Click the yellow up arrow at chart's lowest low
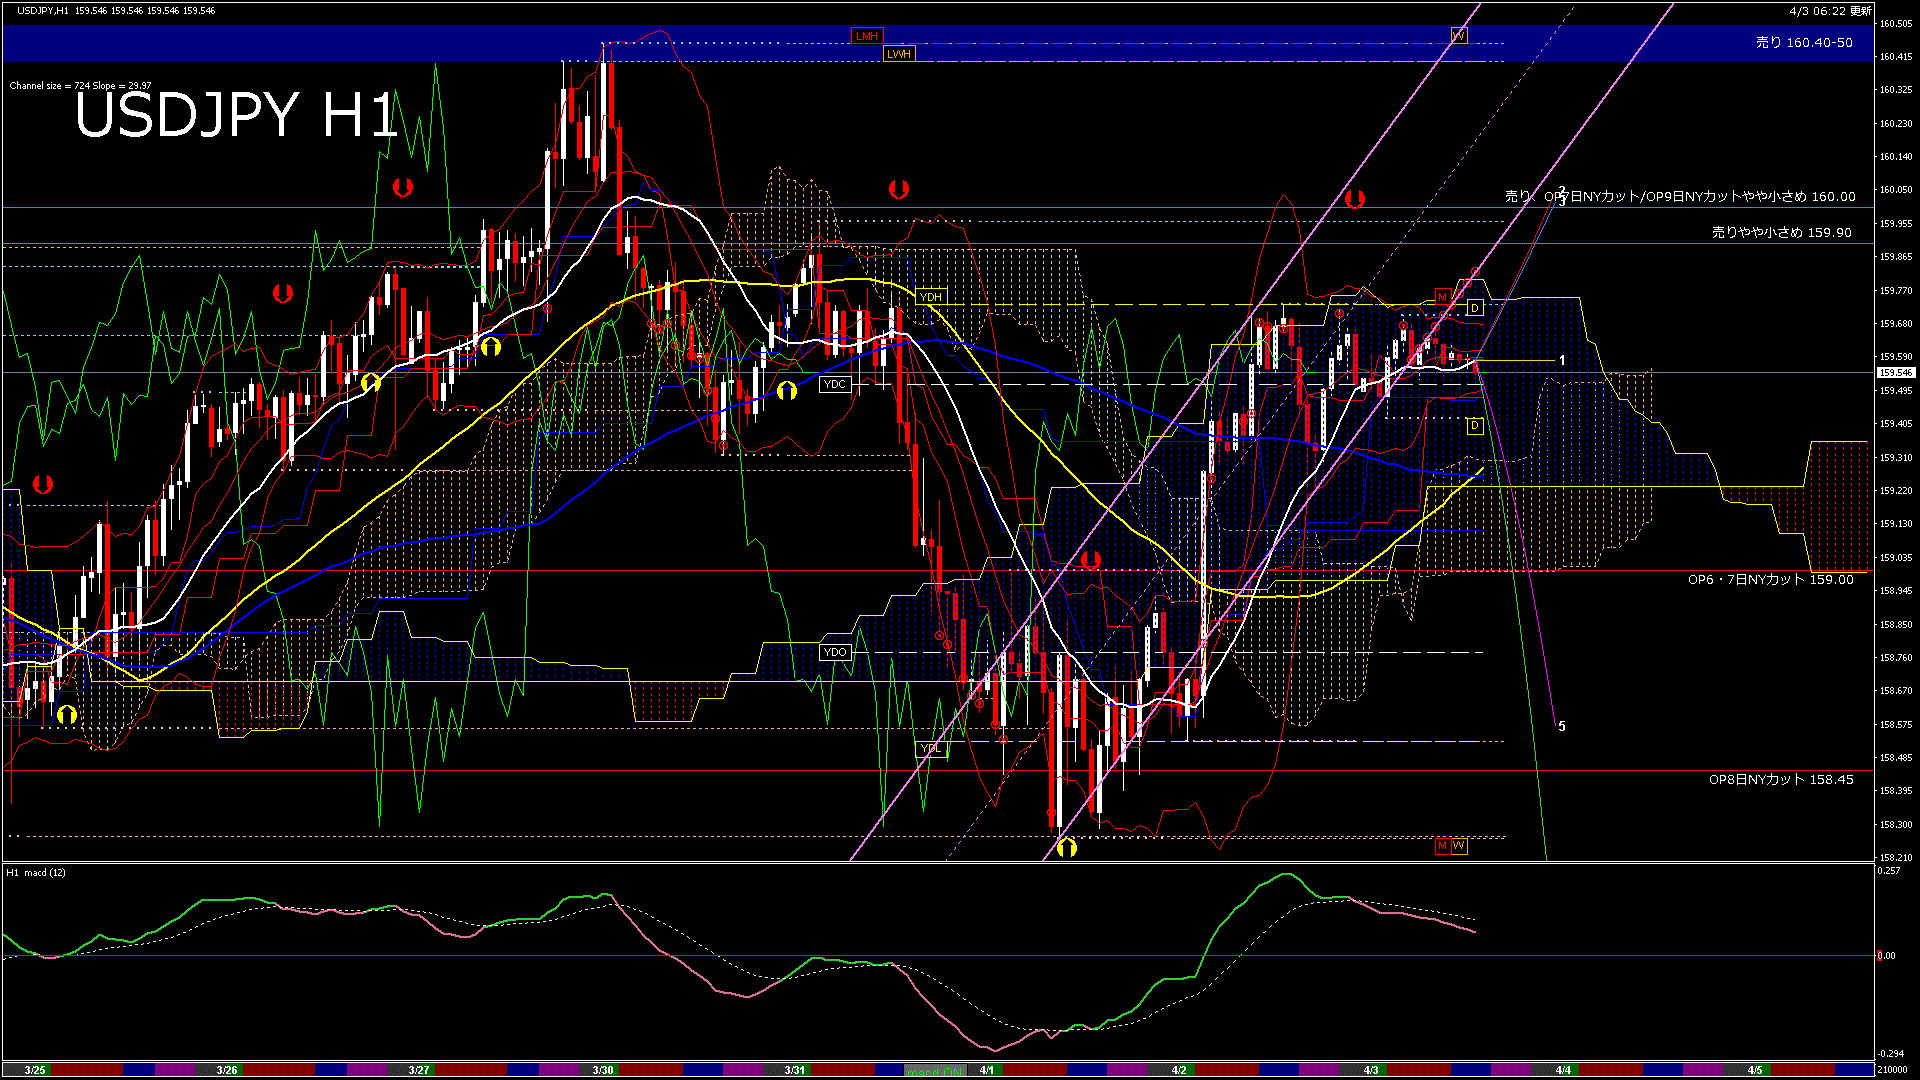Image resolution: width=1920 pixels, height=1080 pixels. coord(1067,848)
